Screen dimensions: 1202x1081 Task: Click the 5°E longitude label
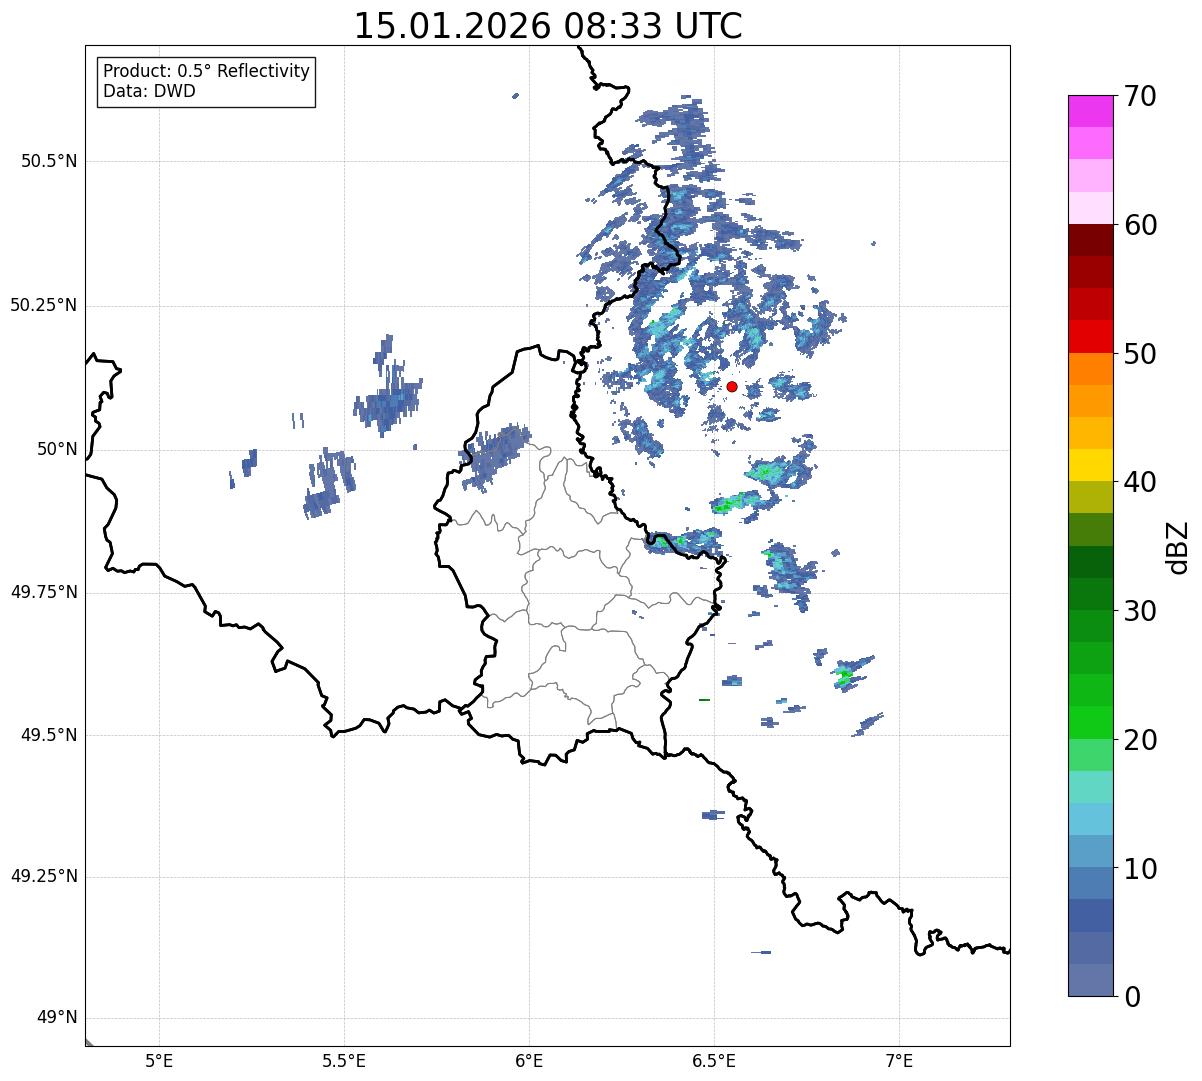(x=159, y=1060)
